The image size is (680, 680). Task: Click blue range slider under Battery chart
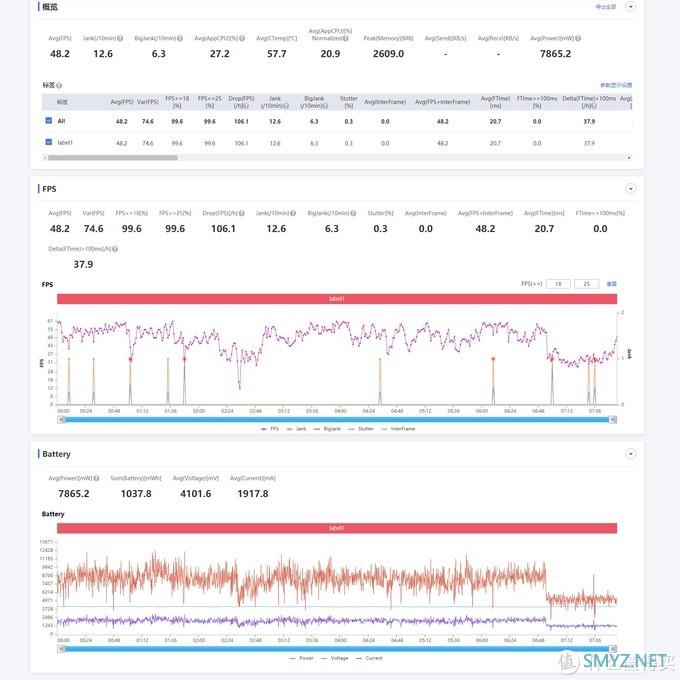337,649
